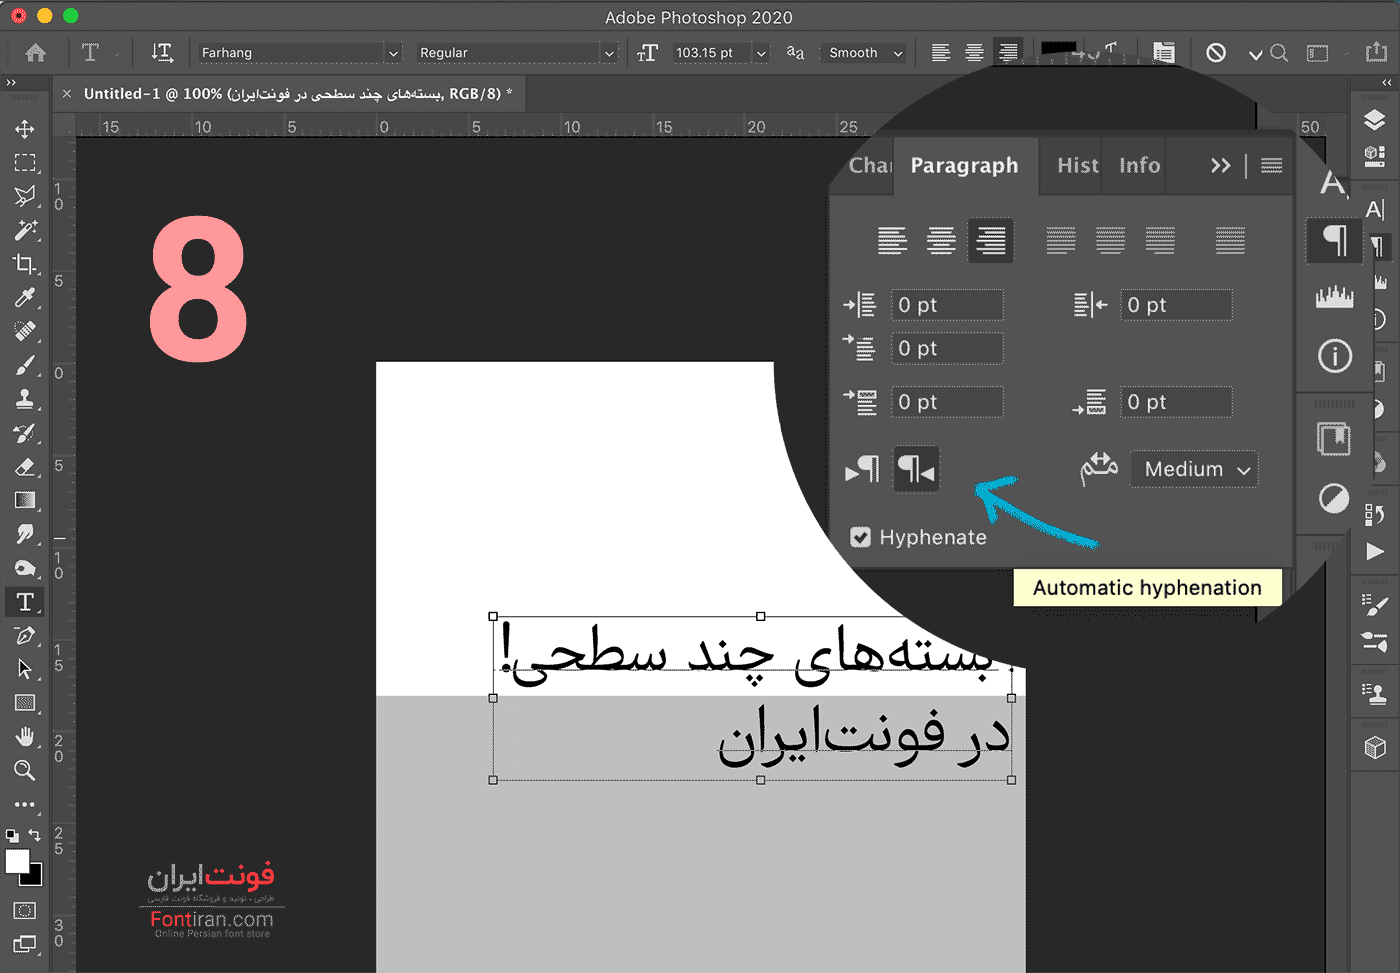Viewport: 1400px width, 973px height.
Task: Switch to the Info panel tab
Action: (x=1139, y=166)
